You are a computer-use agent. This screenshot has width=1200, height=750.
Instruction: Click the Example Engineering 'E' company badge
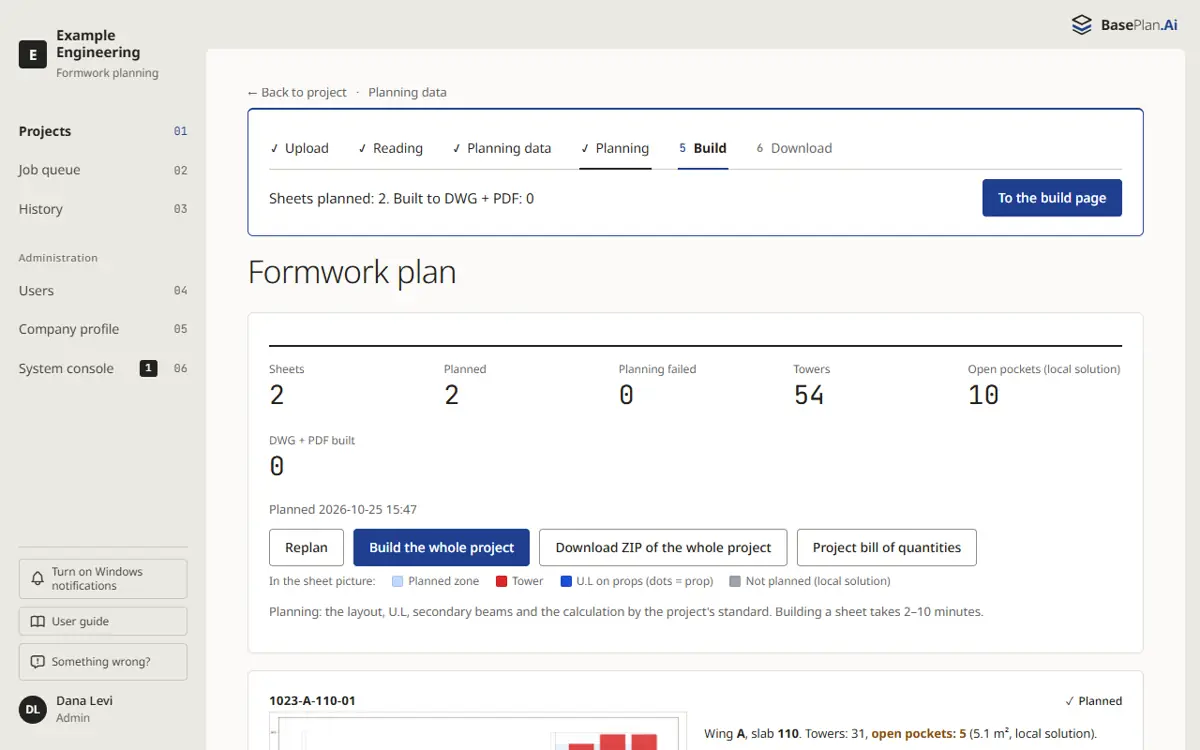coord(33,54)
